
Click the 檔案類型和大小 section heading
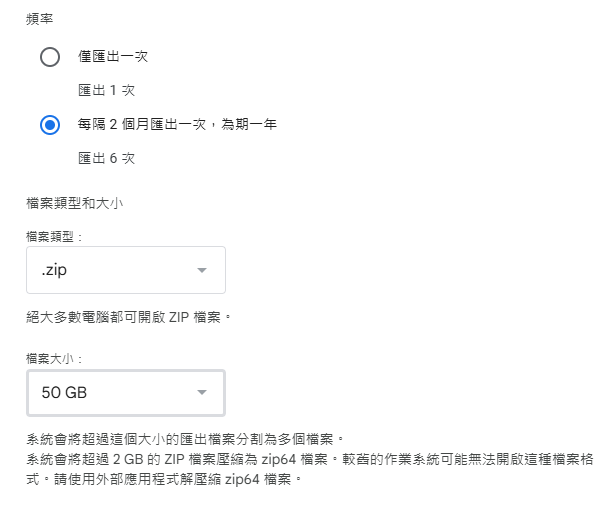73,202
